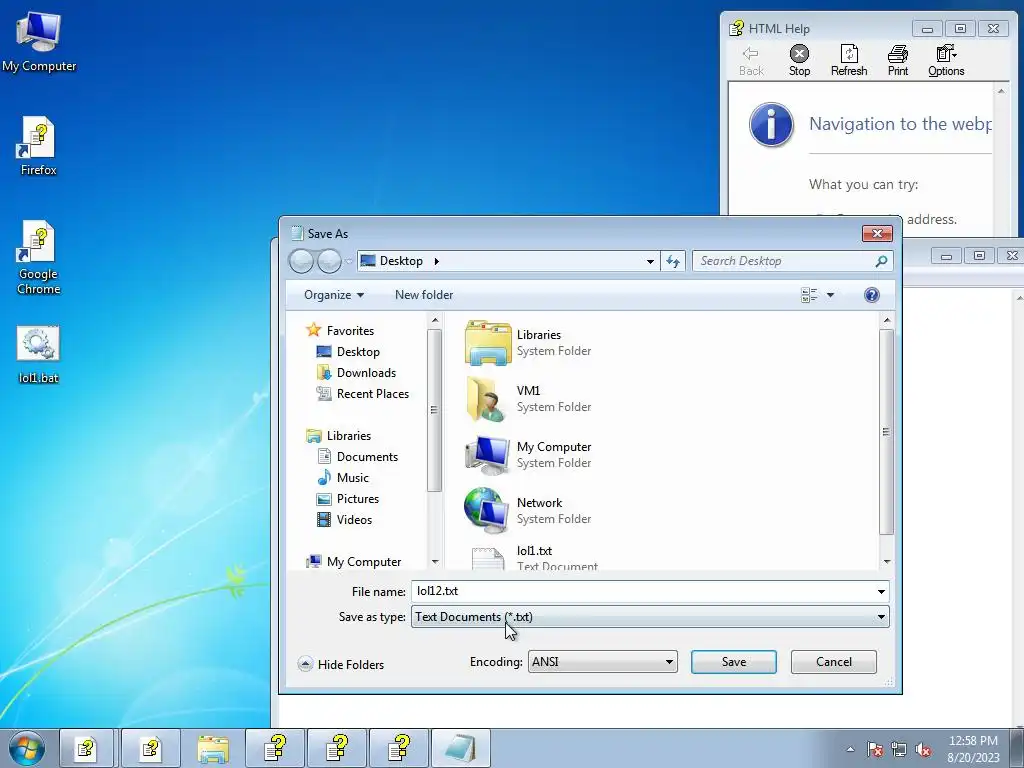Open the File name dropdown arrow
This screenshot has width=1024, height=768.
click(881, 592)
